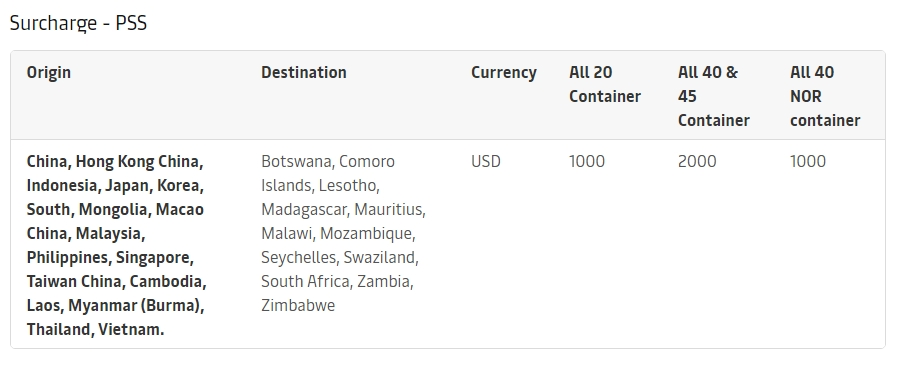Click the USD currency cell
The height and width of the screenshot is (367, 906).
[x=486, y=161]
